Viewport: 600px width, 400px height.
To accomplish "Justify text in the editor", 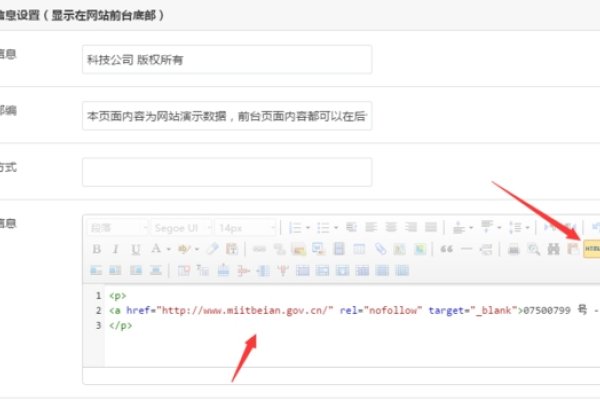I will pos(430,227).
